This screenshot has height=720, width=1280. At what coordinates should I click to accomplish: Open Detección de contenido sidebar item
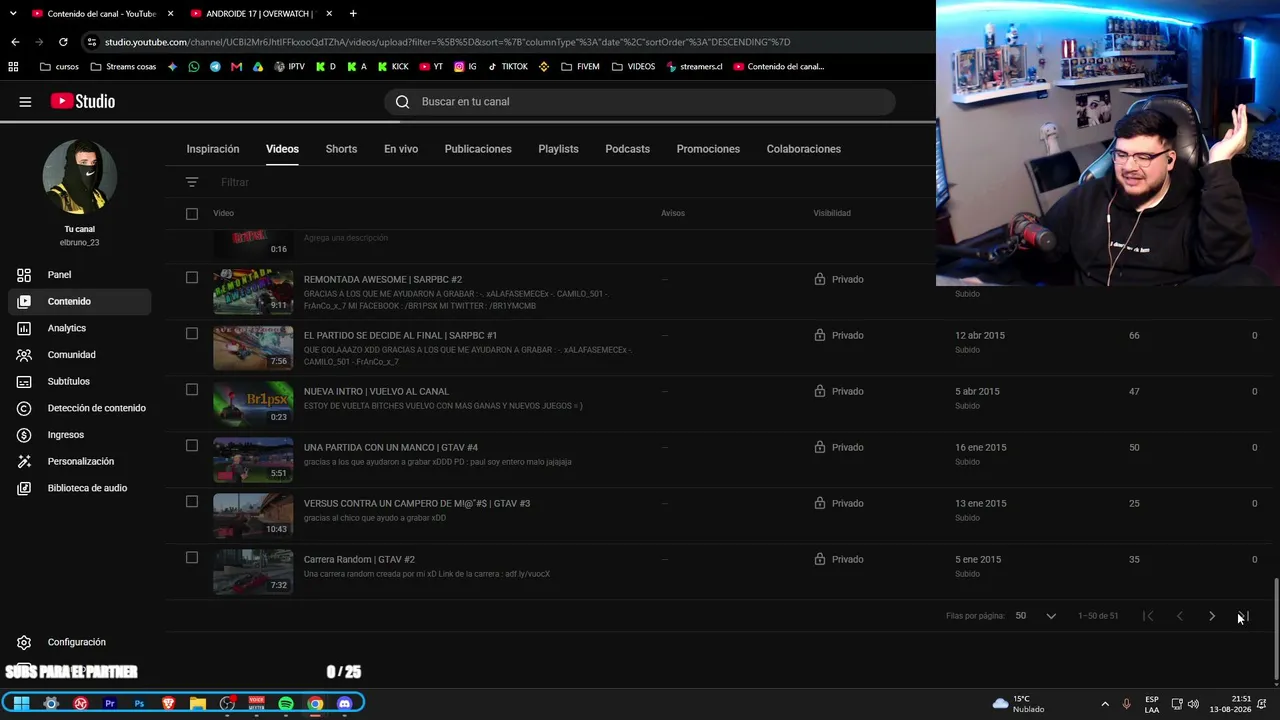[79, 408]
